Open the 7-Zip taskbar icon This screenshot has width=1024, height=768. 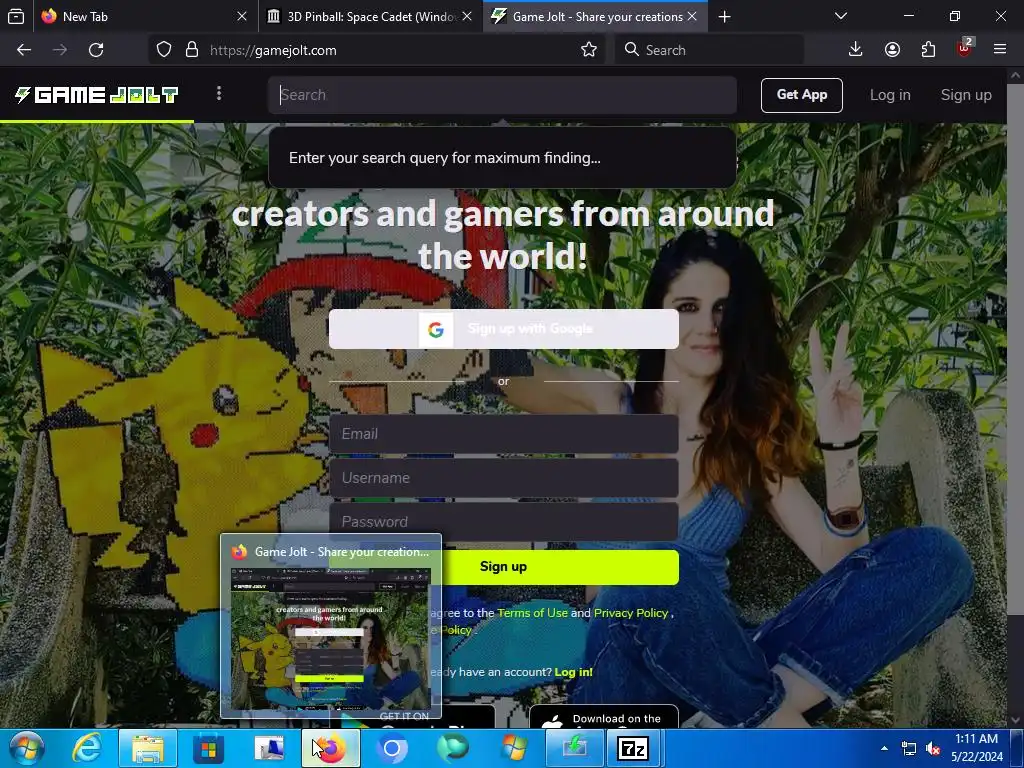633,748
